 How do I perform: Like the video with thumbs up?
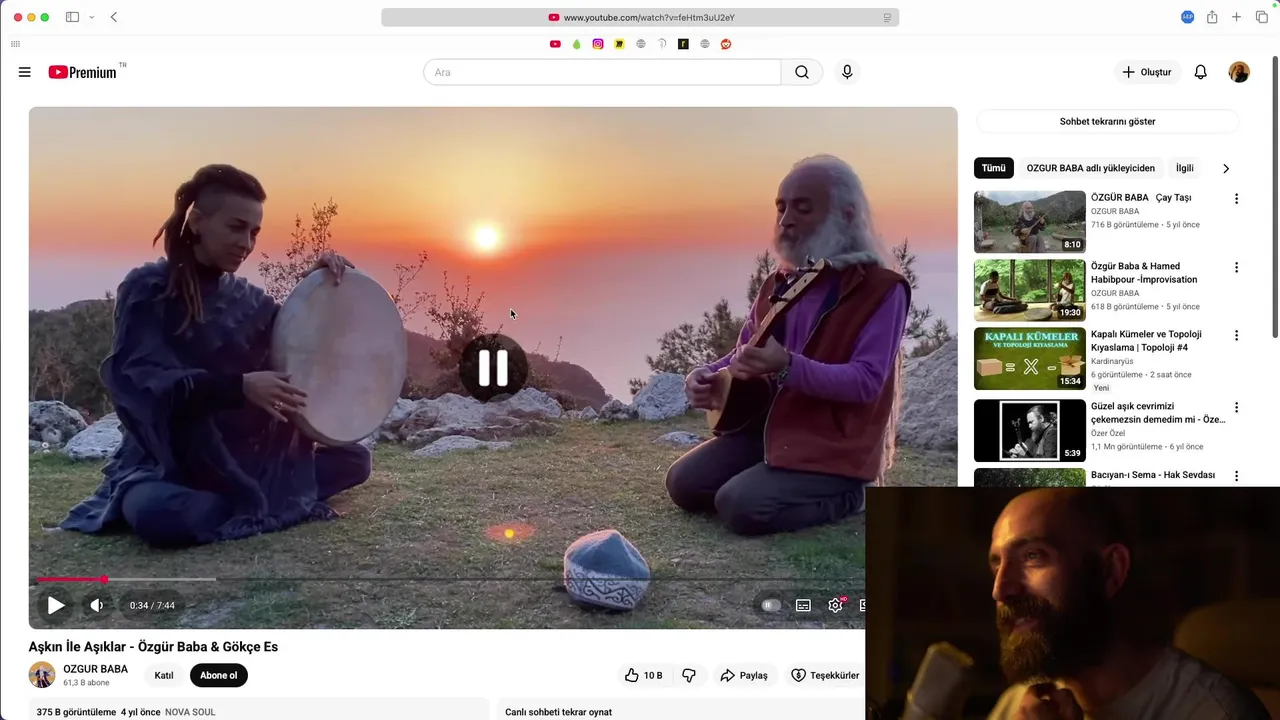pyautogui.click(x=644, y=675)
